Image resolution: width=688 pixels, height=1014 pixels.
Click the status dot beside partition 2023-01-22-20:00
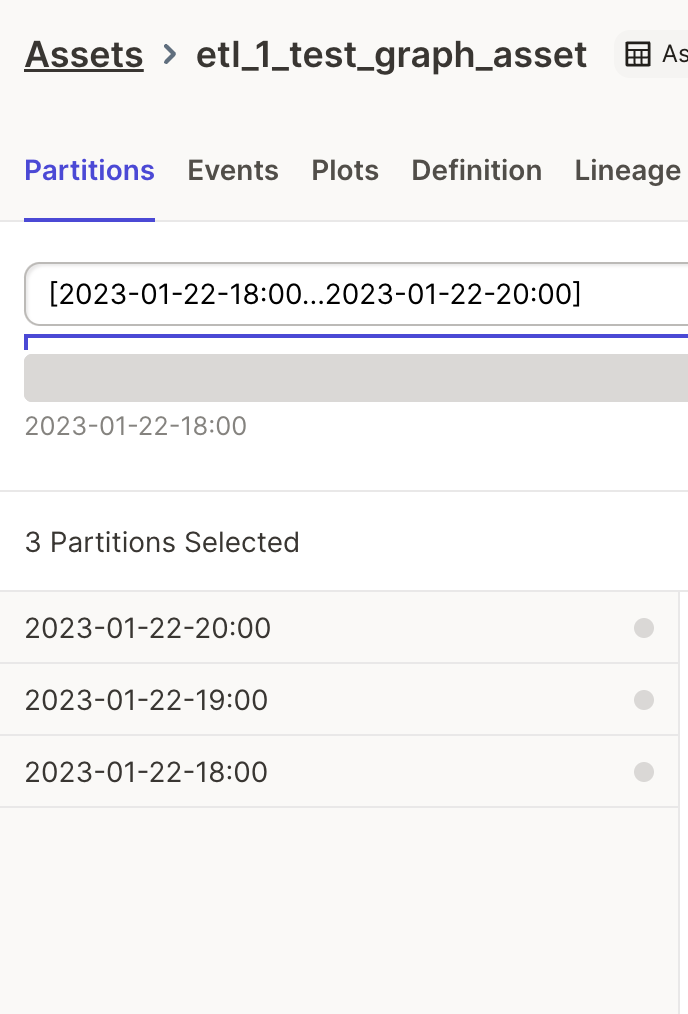pos(643,627)
